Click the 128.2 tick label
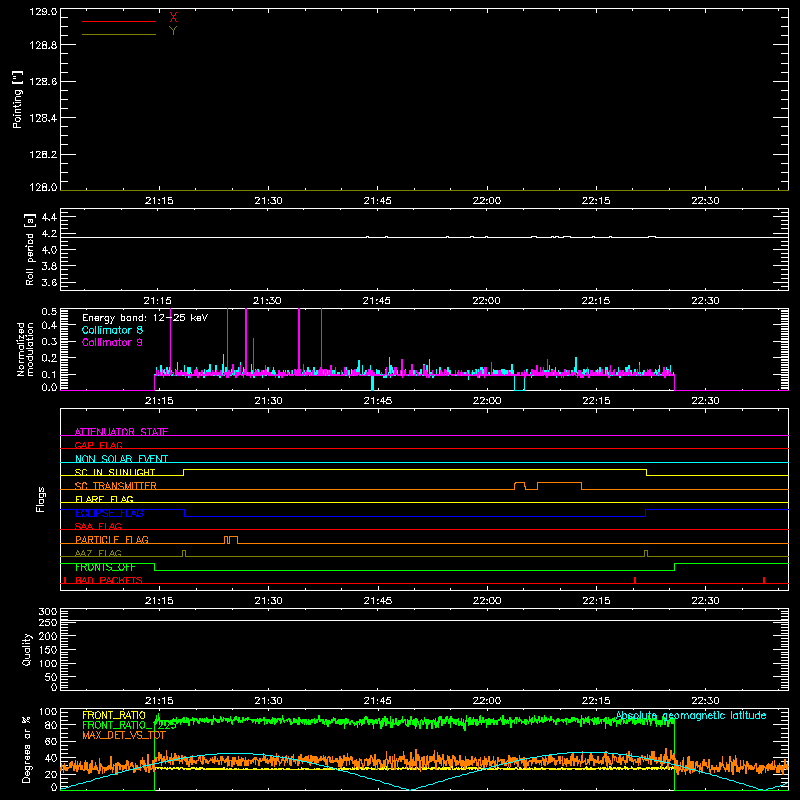 43,154
